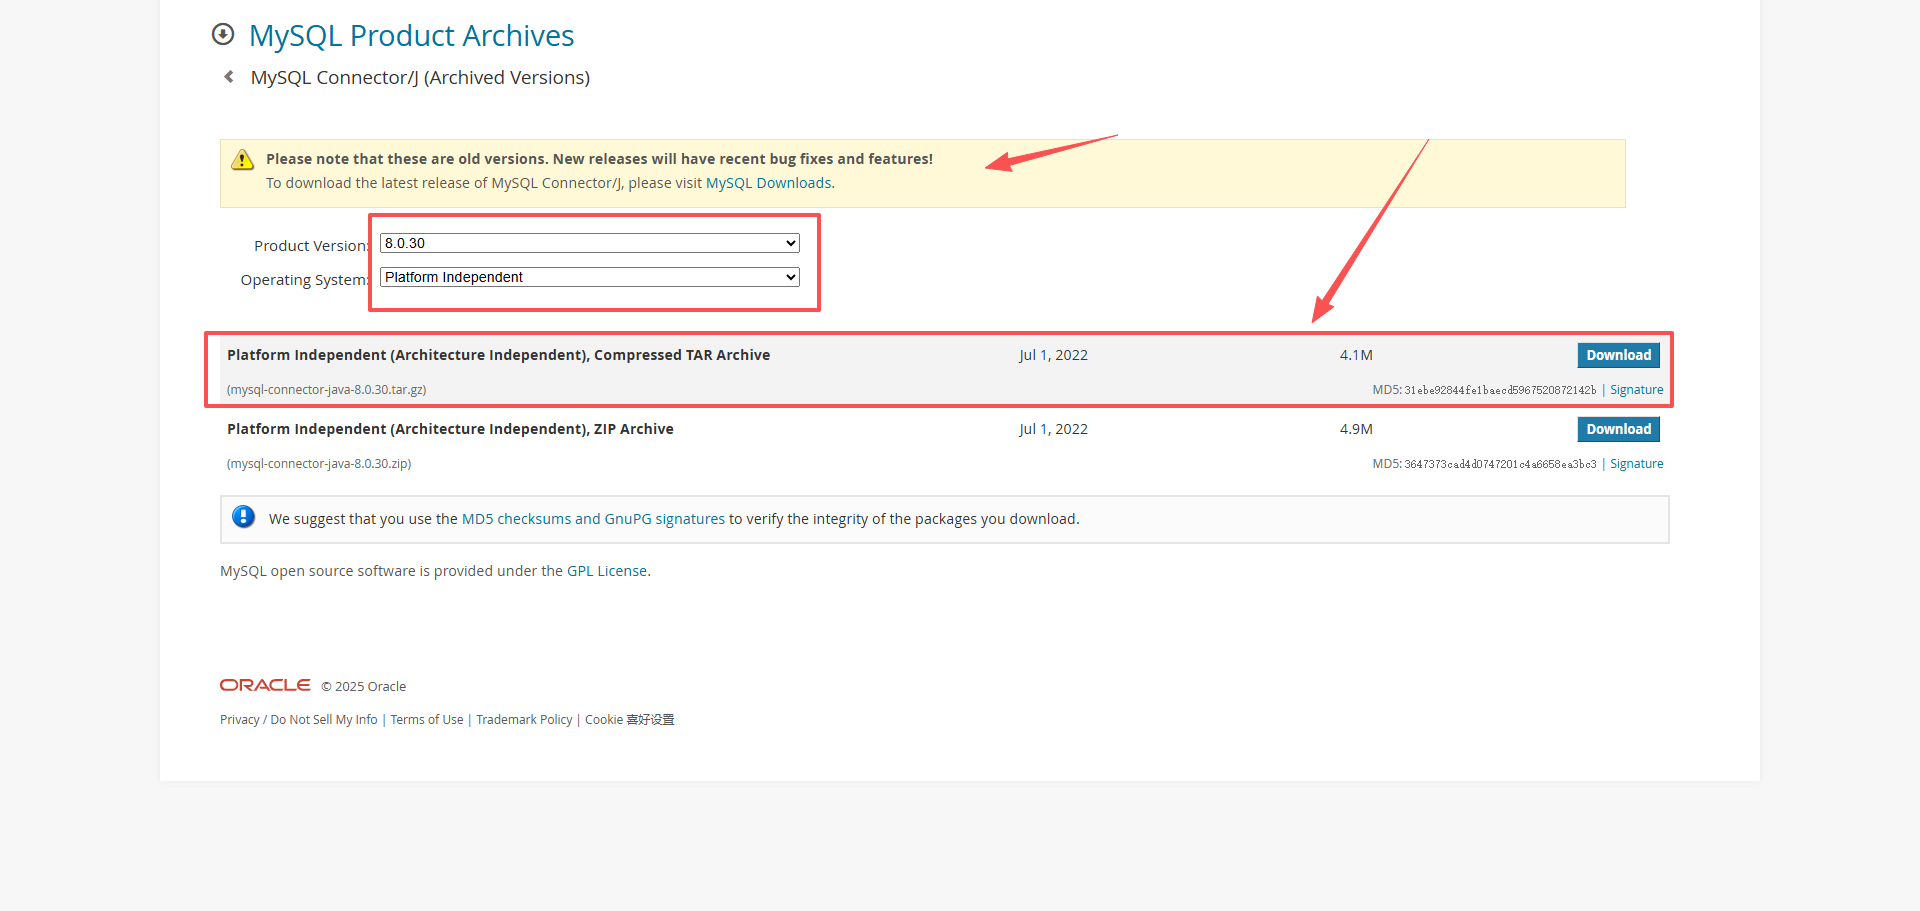
Task: Click the MySQL Product Archives heading
Action: point(411,36)
